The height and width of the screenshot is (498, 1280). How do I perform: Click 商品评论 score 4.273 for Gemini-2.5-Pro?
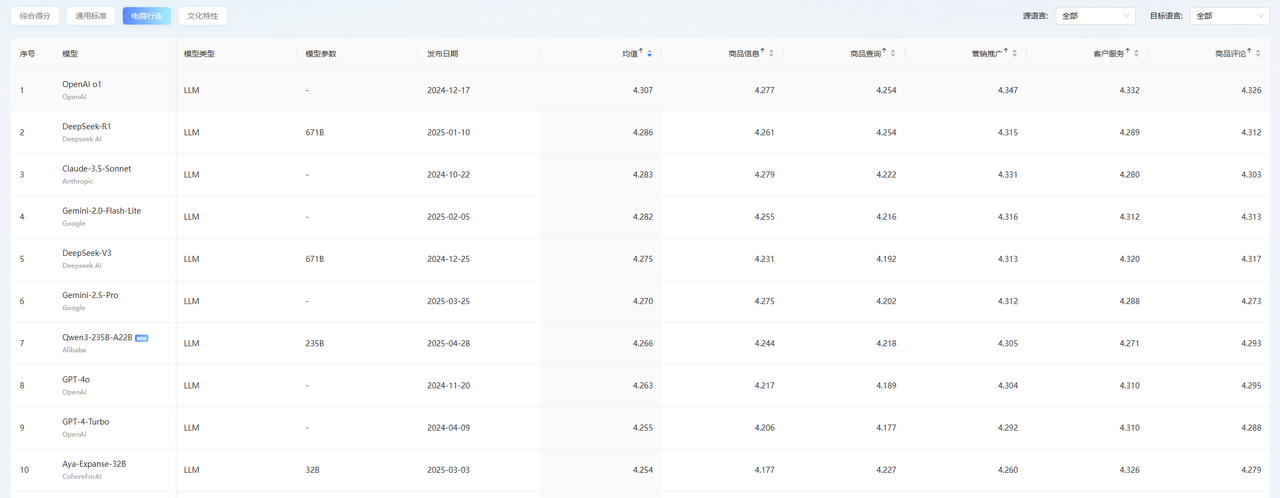click(x=1251, y=300)
